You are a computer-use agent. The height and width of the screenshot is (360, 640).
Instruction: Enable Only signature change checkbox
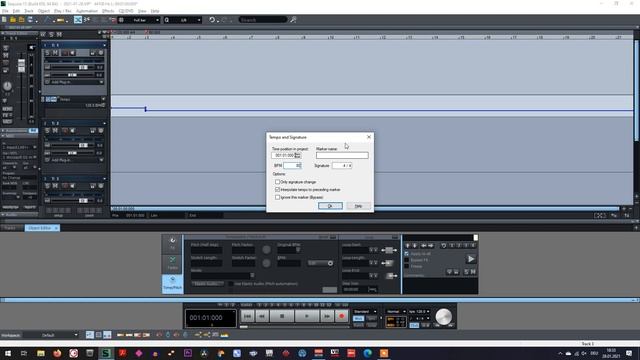coord(278,182)
